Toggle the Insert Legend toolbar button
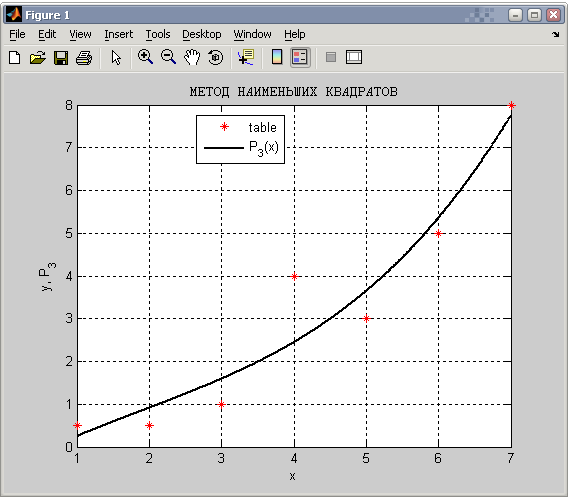 (300, 57)
